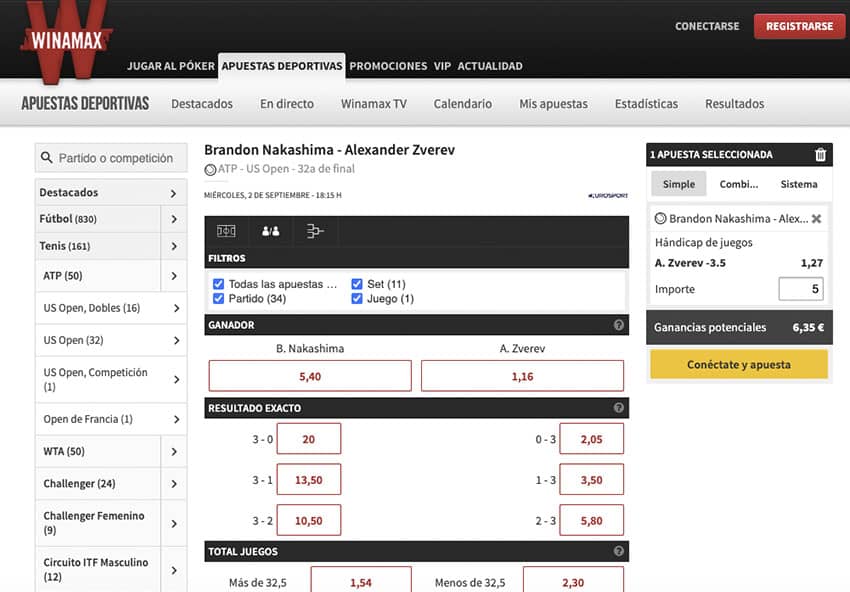Click the search magnifier icon
Image resolution: width=850 pixels, height=592 pixels.
47,158
